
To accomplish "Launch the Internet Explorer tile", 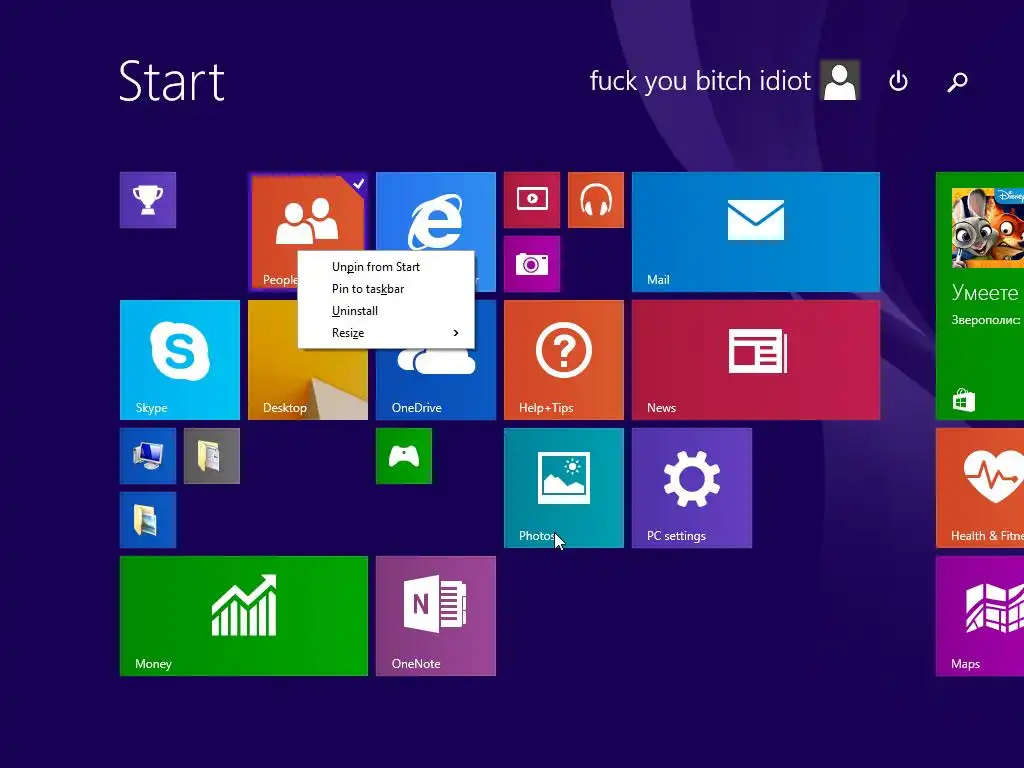I will click(x=436, y=211).
